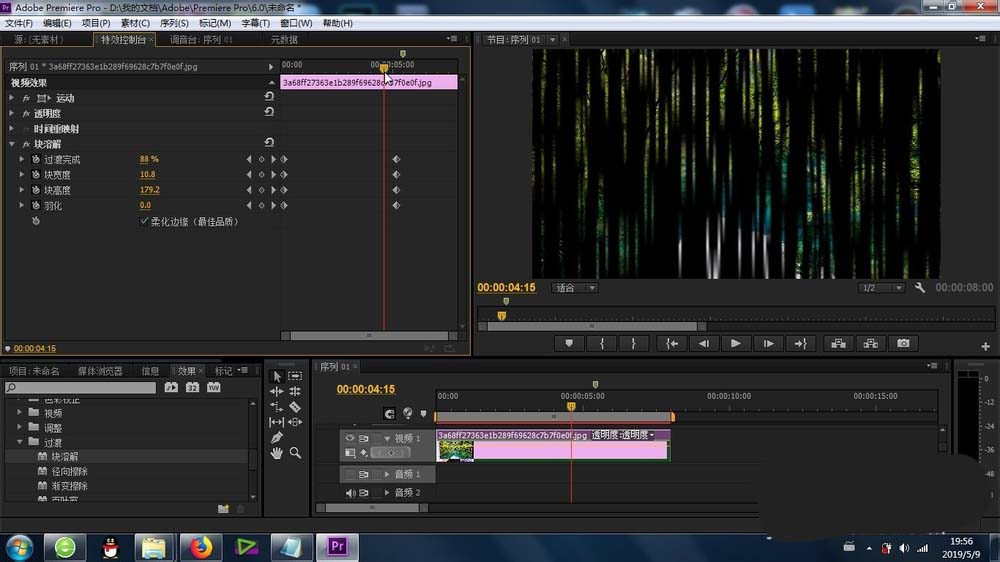
Task: Switch to the 媒体浏览器 tab
Action: [100, 371]
